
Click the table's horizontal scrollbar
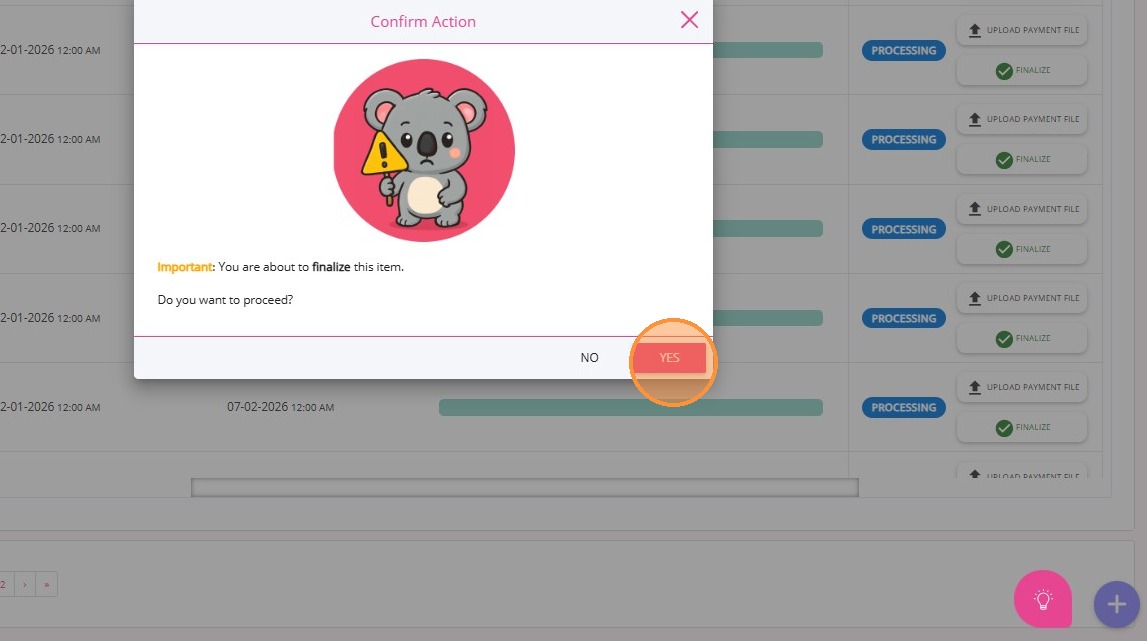pos(524,487)
